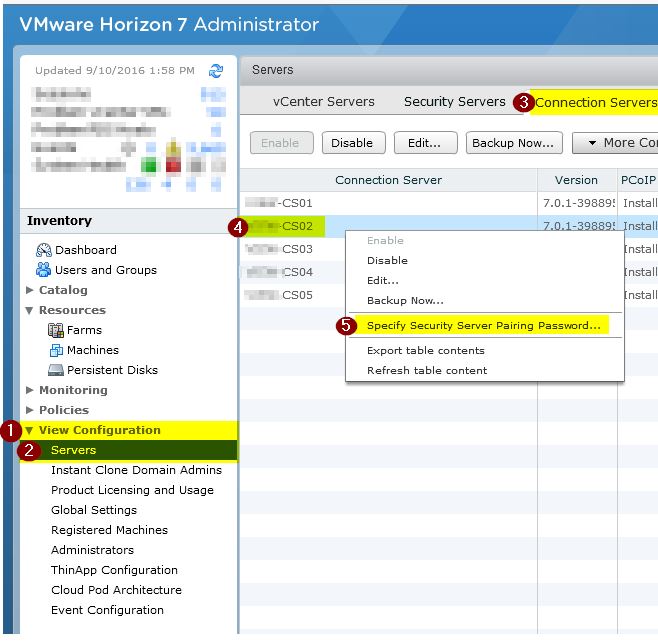The height and width of the screenshot is (642, 658).
Task: Click the Persistent Disks drive icon
Action: [56, 370]
